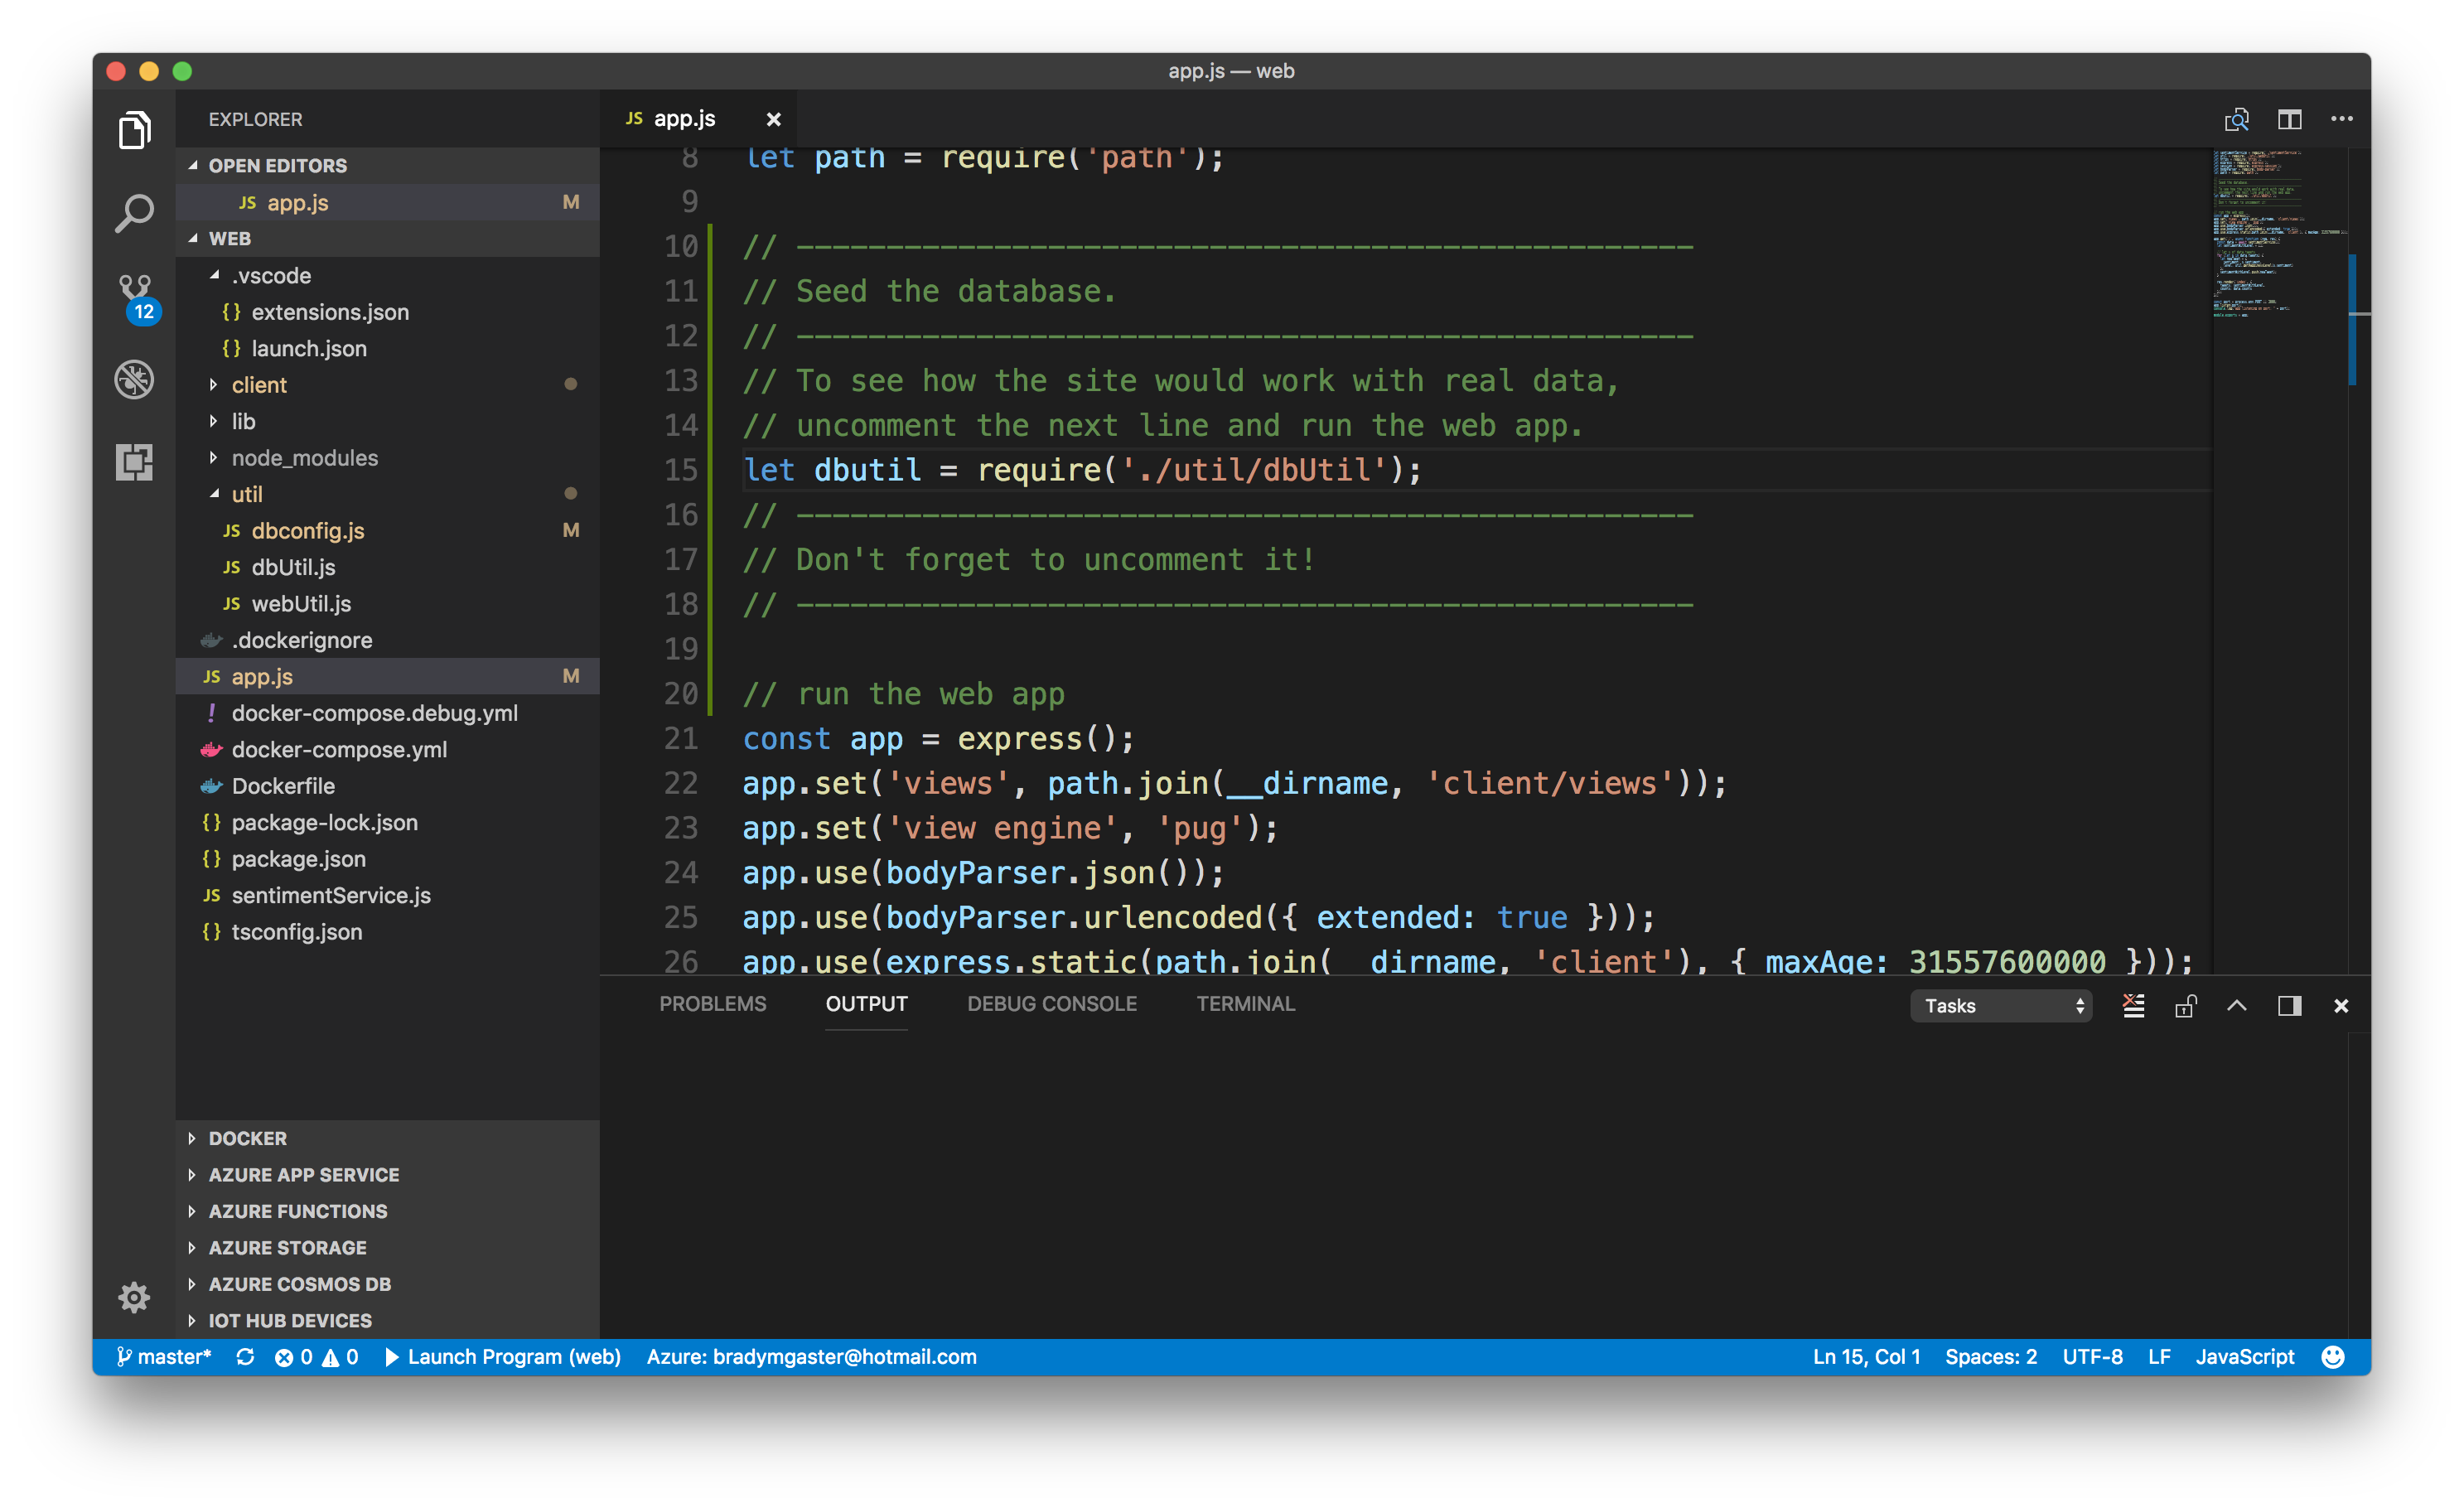Clear the output panel contents
This screenshot has width=2464, height=1508.
tap(2133, 1006)
